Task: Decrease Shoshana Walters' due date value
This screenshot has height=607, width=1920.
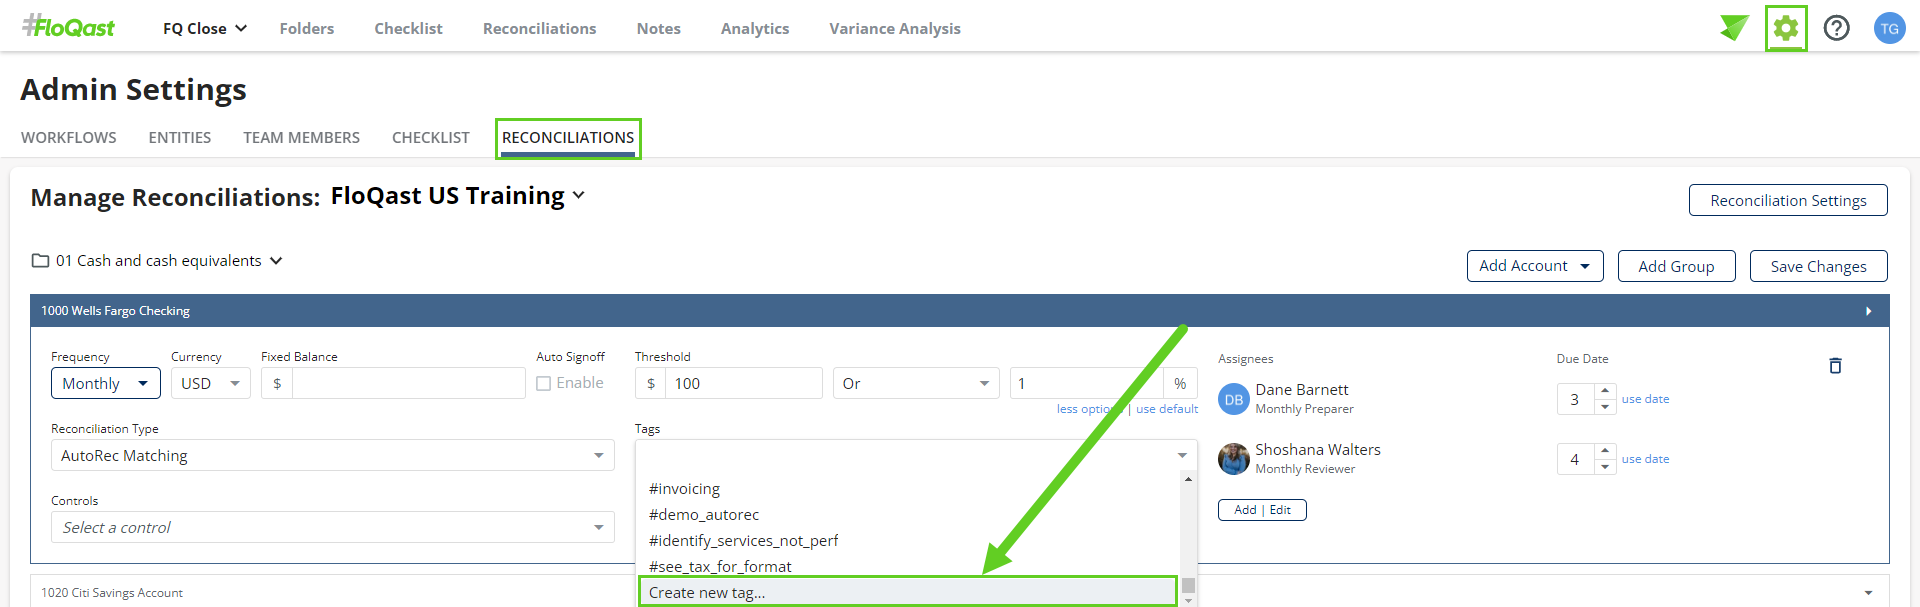Action: coord(1605,467)
